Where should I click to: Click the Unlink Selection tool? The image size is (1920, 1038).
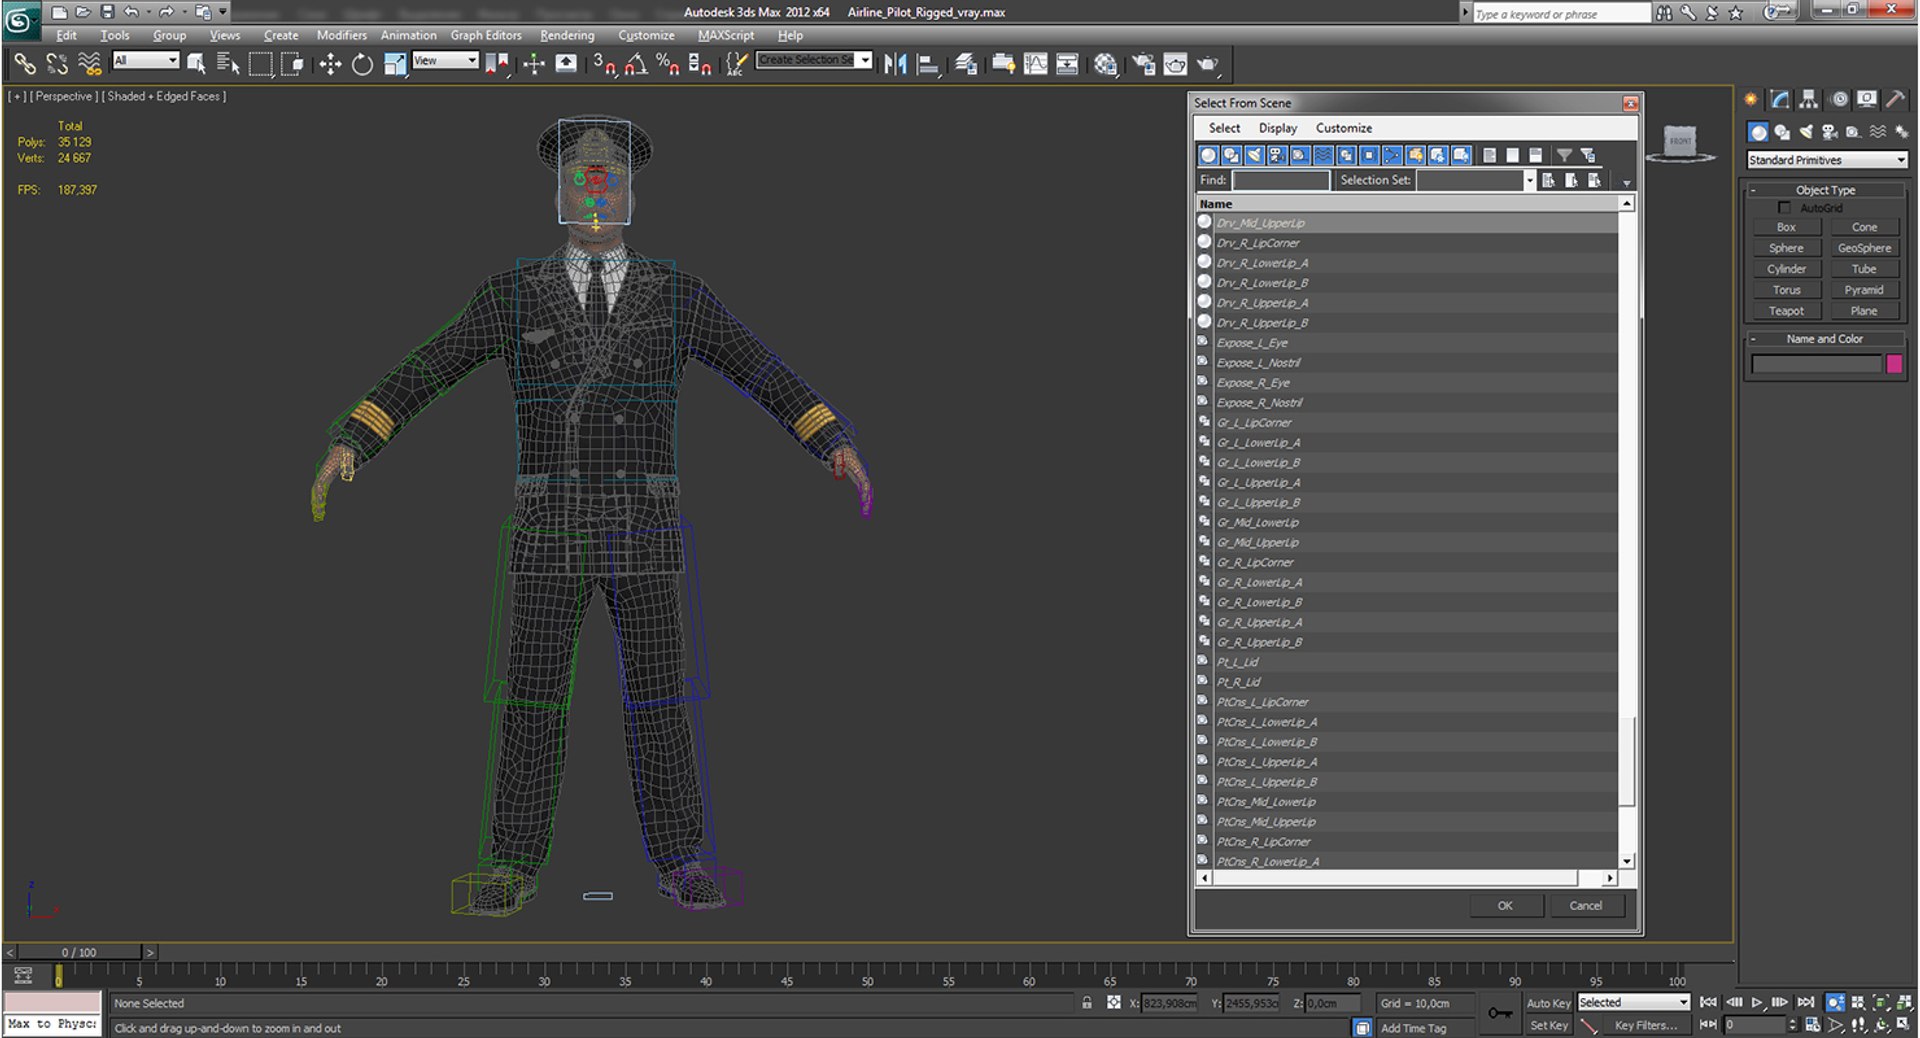pos(57,64)
